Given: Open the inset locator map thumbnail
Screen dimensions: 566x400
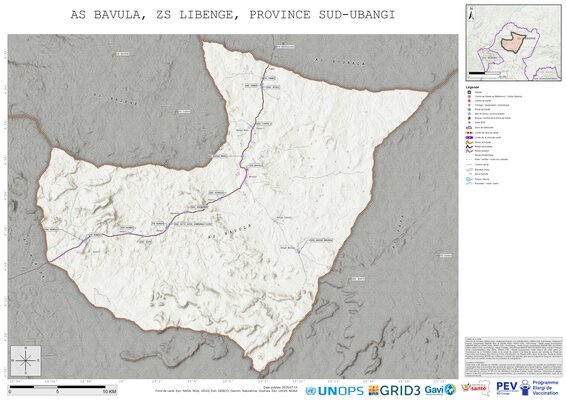Looking at the screenshot, I should click(513, 42).
